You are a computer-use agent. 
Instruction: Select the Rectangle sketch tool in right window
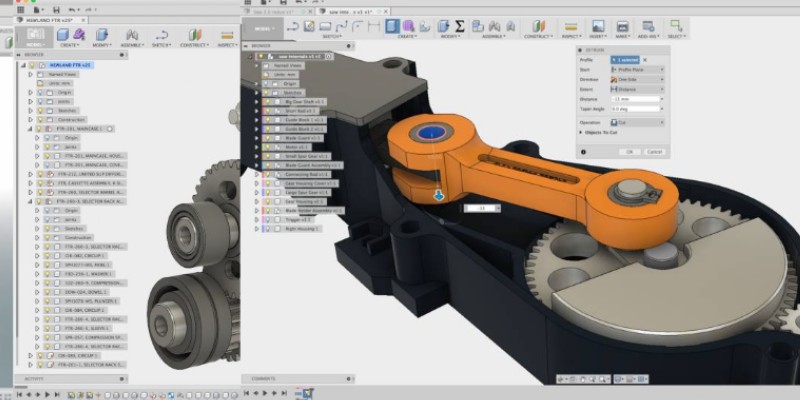(325, 26)
